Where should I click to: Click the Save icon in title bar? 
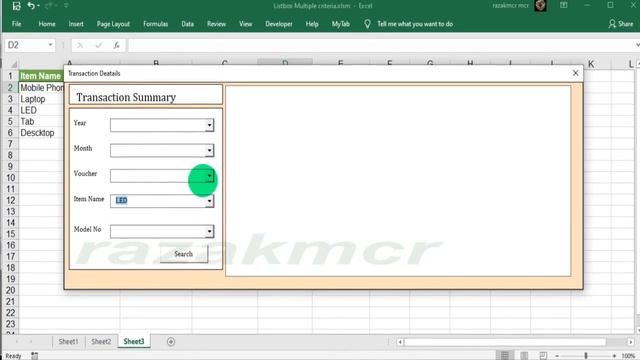pyautogui.click(x=16, y=6)
